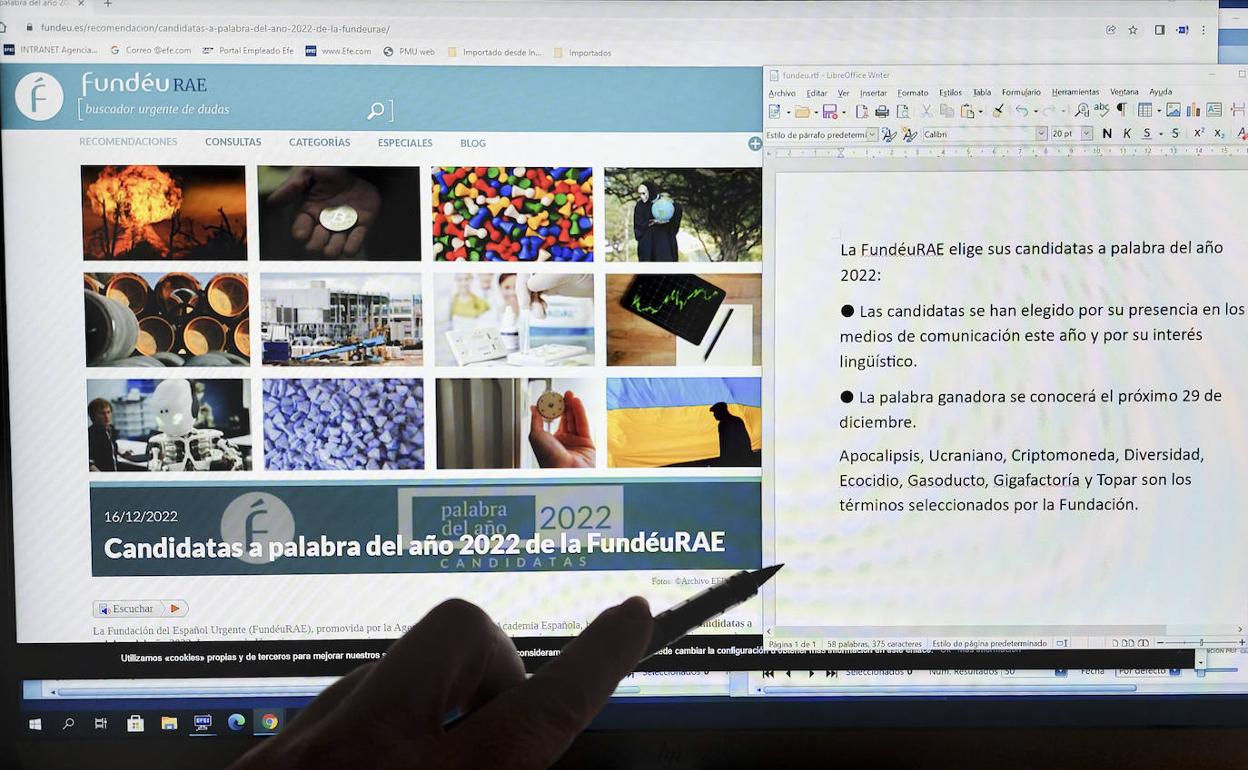Click the print icon in Writer toolbar
Image resolution: width=1248 pixels, height=770 pixels.
[x=881, y=111]
